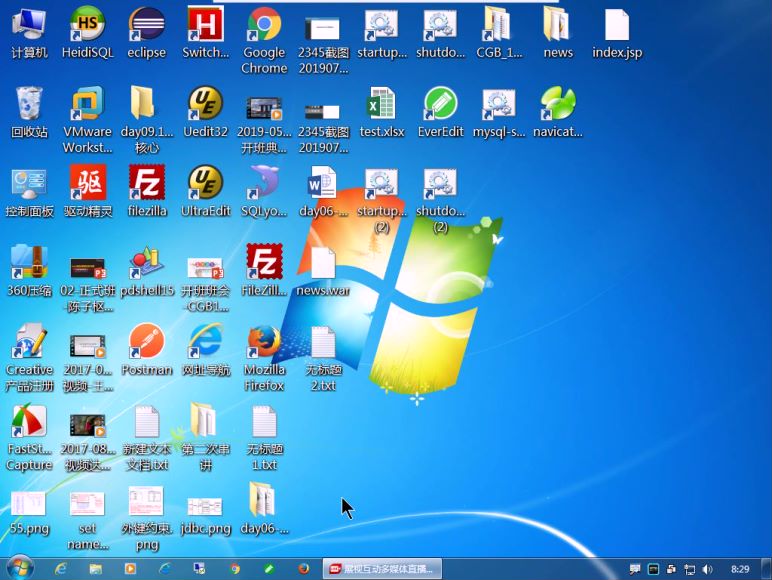The width and height of the screenshot is (772, 580).
Task: Select the test.xlsx Excel file
Action: click(x=381, y=105)
